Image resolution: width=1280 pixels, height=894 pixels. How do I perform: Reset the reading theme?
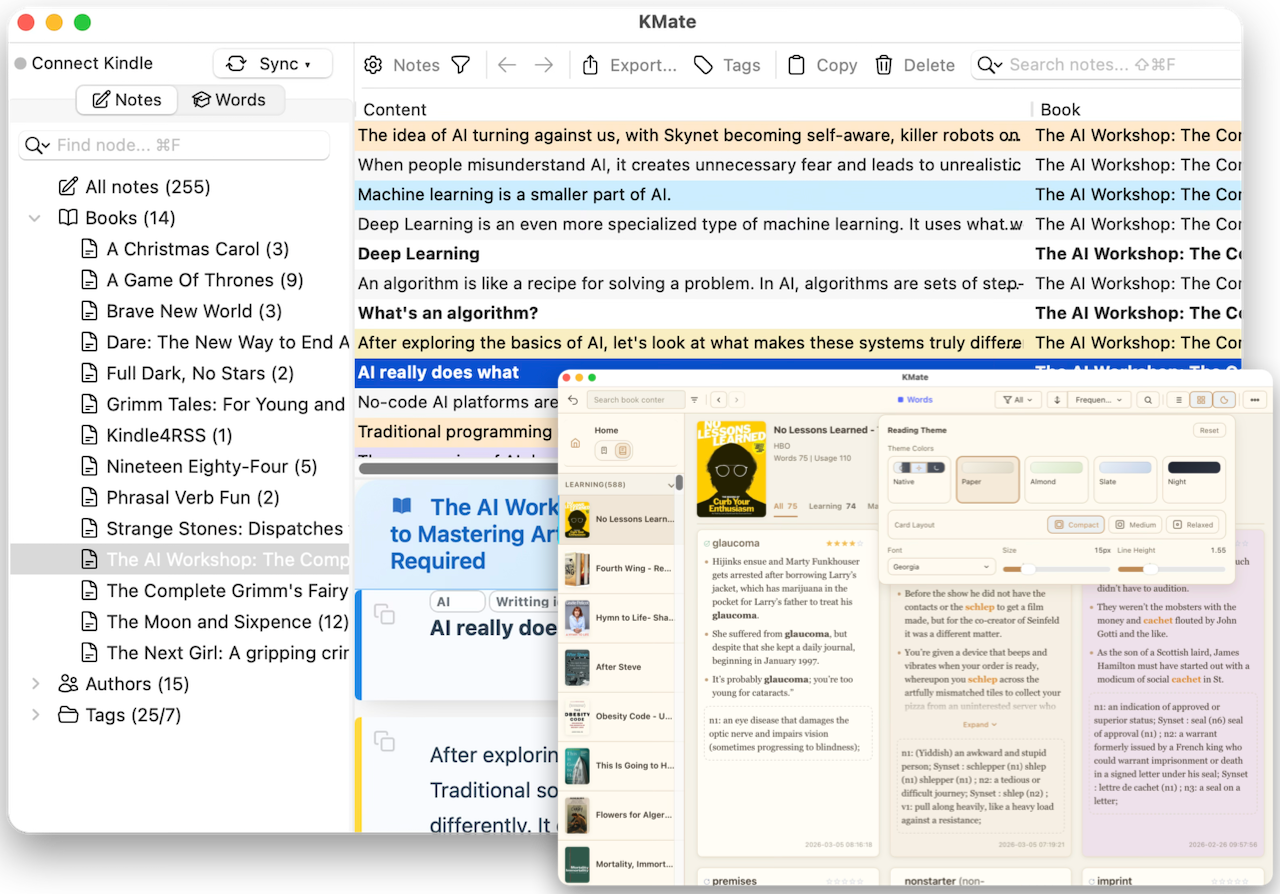click(x=1209, y=430)
